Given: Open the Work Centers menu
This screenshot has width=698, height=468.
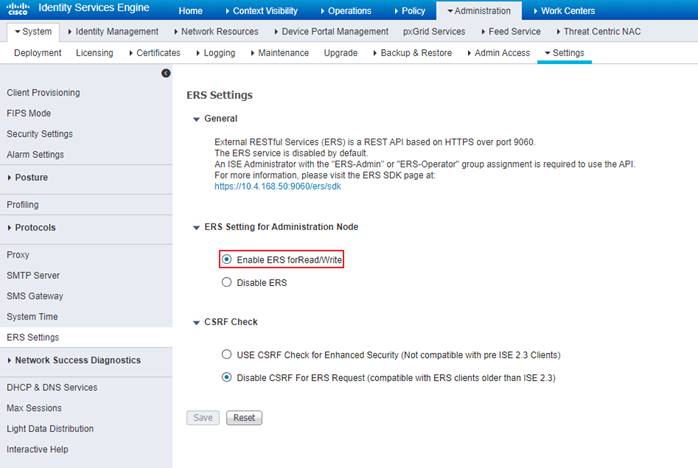Looking at the screenshot, I should point(564,11).
